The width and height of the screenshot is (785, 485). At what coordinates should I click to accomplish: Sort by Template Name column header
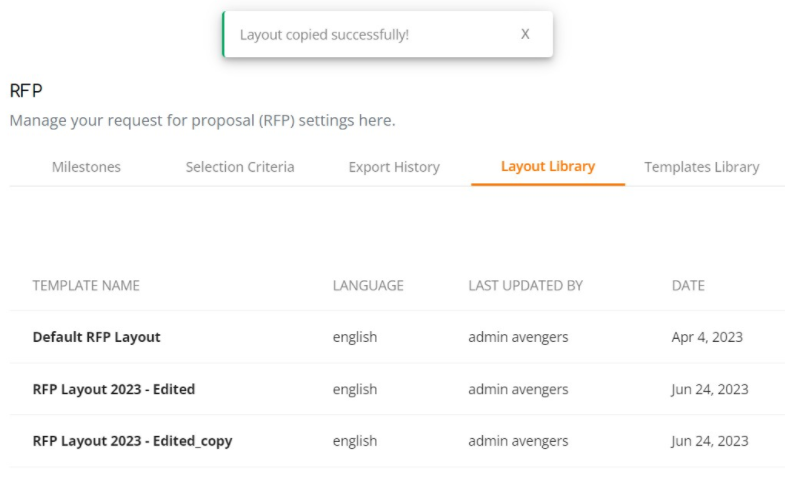click(86, 285)
